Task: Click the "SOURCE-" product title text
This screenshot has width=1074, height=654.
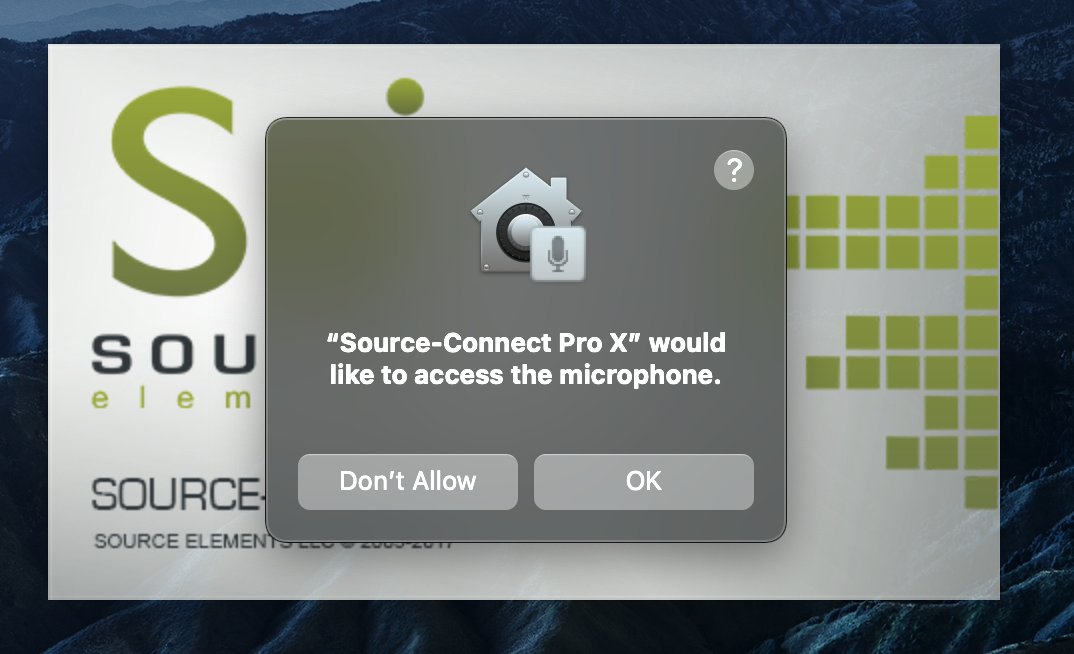Action: coord(178,494)
